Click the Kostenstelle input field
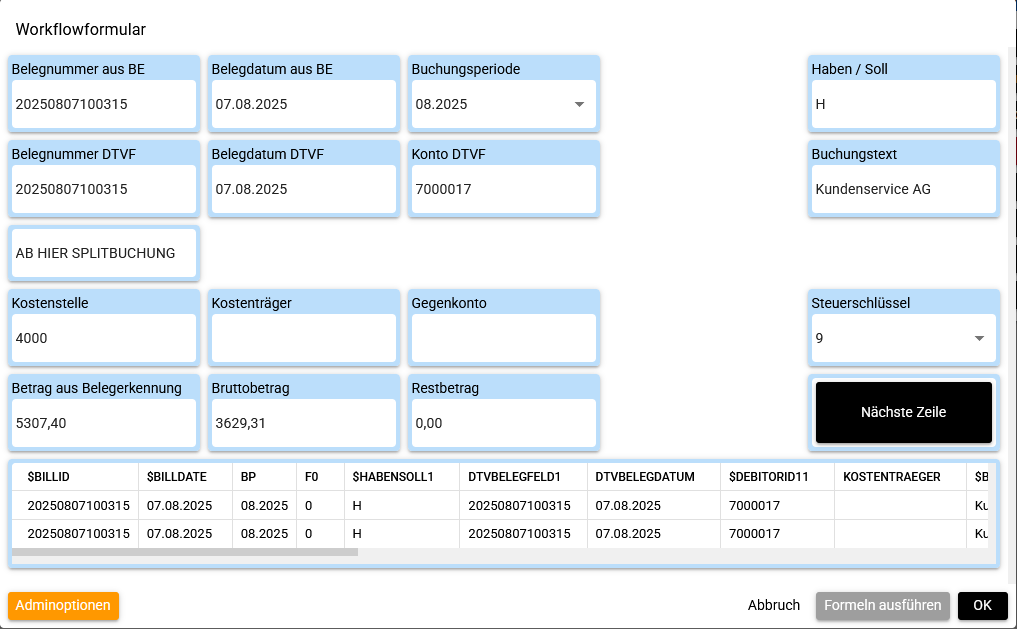The image size is (1017, 629). (x=103, y=339)
